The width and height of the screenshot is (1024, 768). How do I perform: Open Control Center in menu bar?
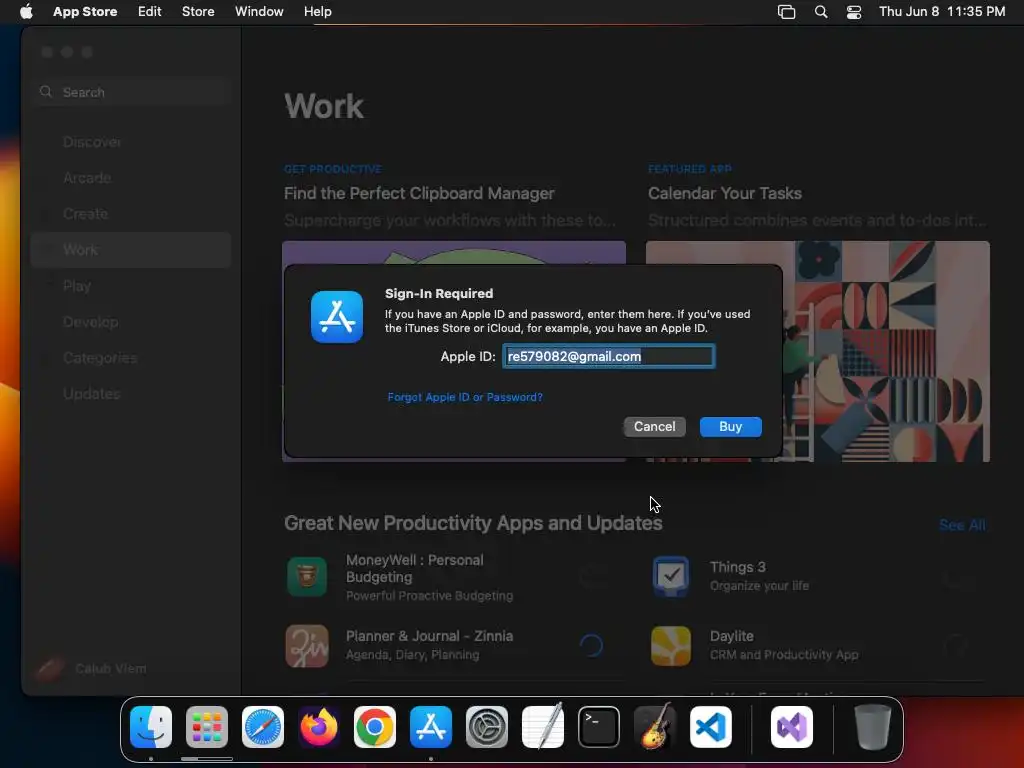[x=854, y=12]
